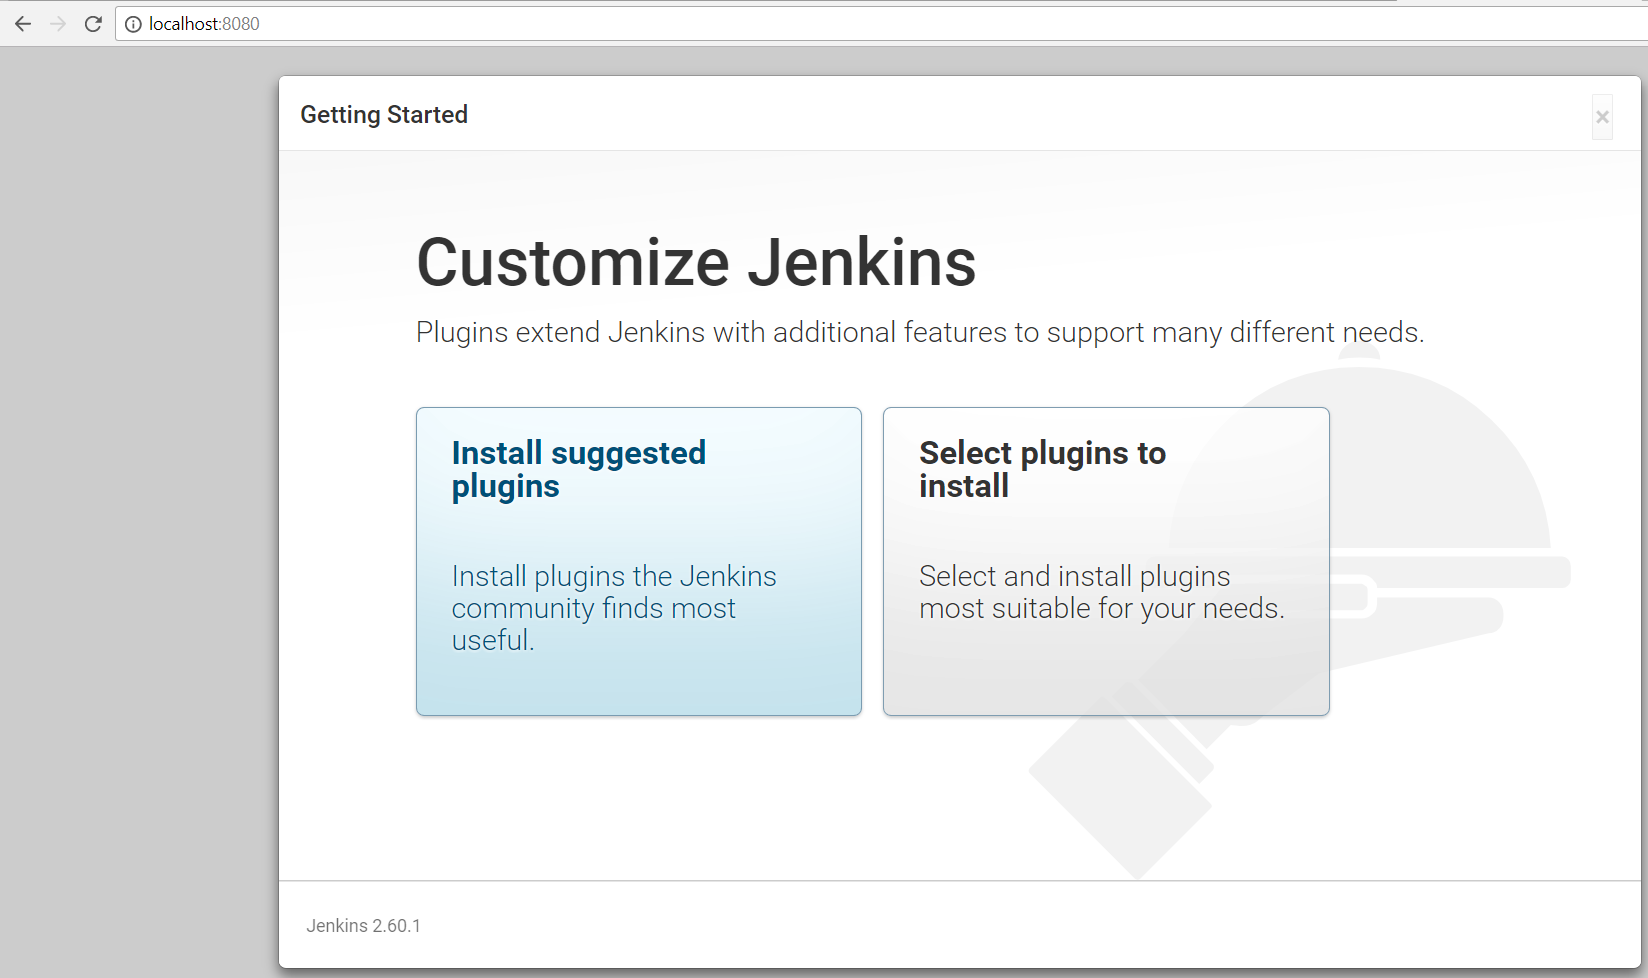Click the browser back arrow
The width and height of the screenshot is (1648, 978).
pos(23,24)
